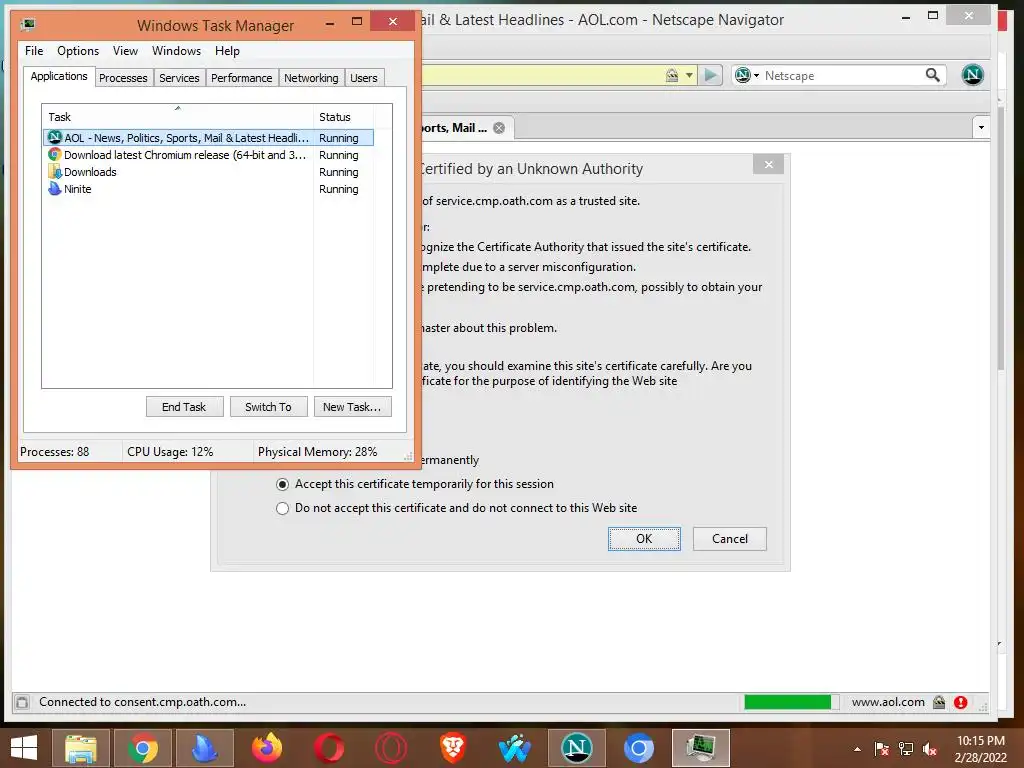This screenshot has width=1024, height=768.
Task: Open the blue Chromium icon on the taskbar
Action: pos(639,748)
